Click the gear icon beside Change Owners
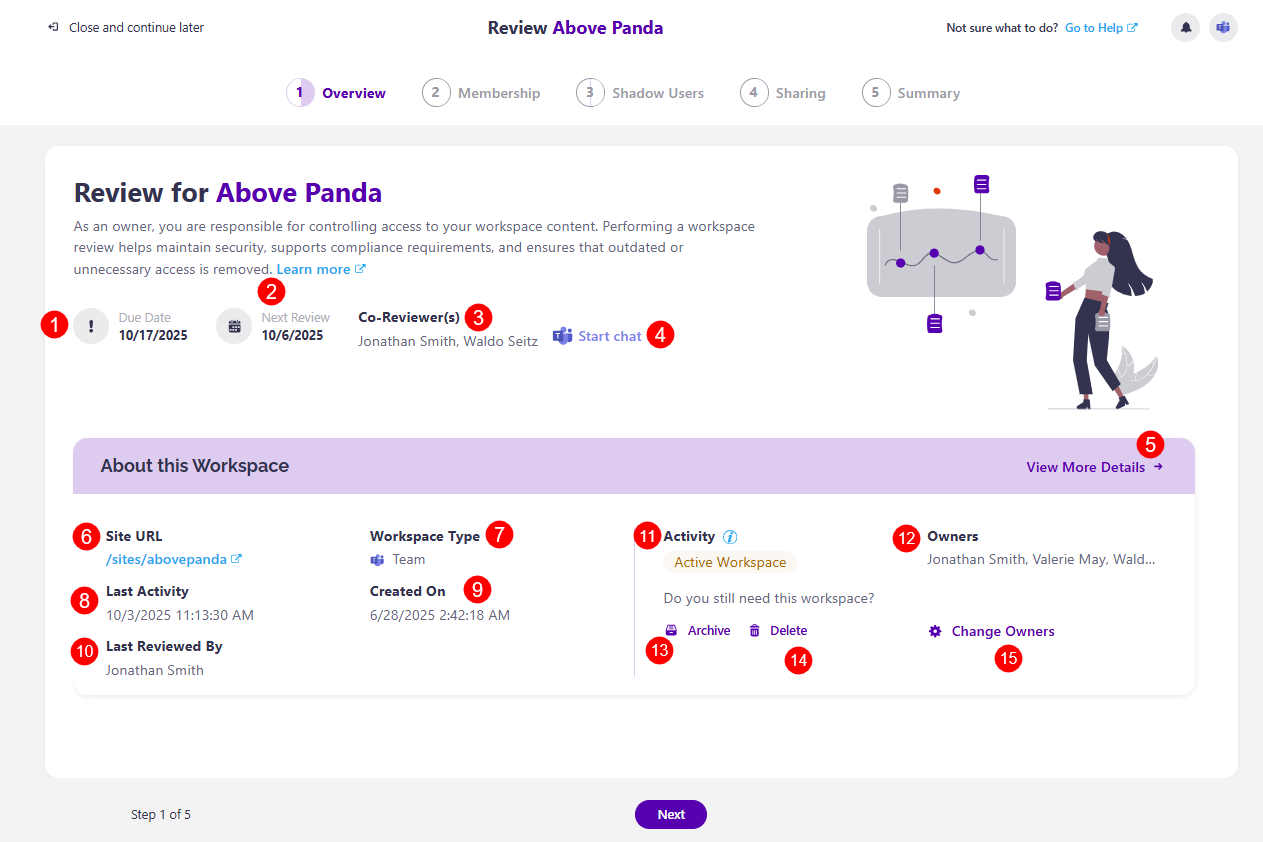 pos(935,631)
